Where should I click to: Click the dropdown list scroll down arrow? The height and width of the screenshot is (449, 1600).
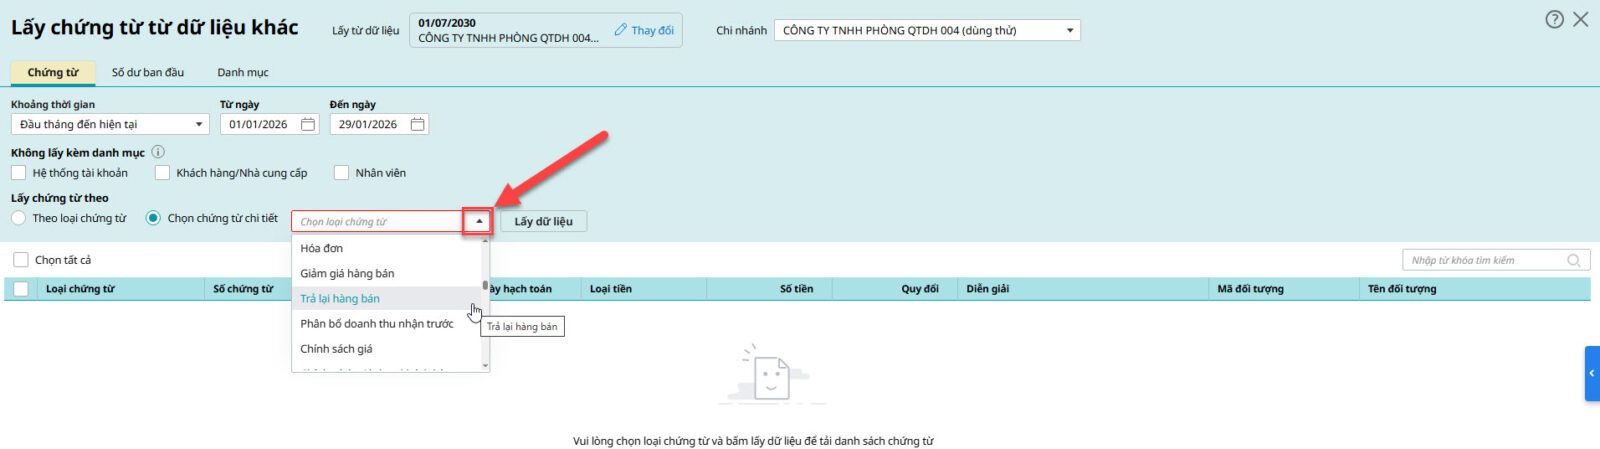pyautogui.click(x=486, y=365)
